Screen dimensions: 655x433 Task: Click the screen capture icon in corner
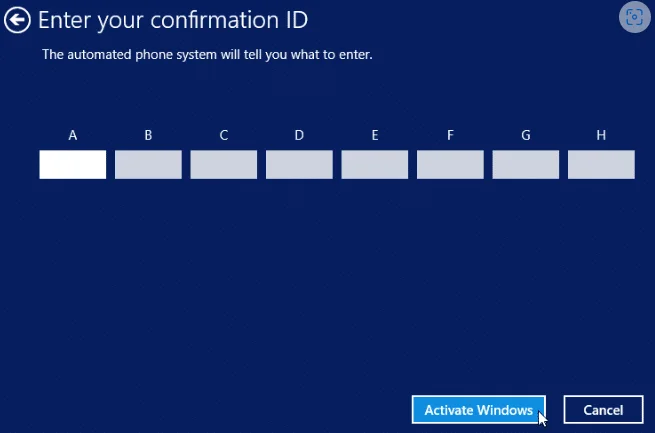tap(635, 17)
